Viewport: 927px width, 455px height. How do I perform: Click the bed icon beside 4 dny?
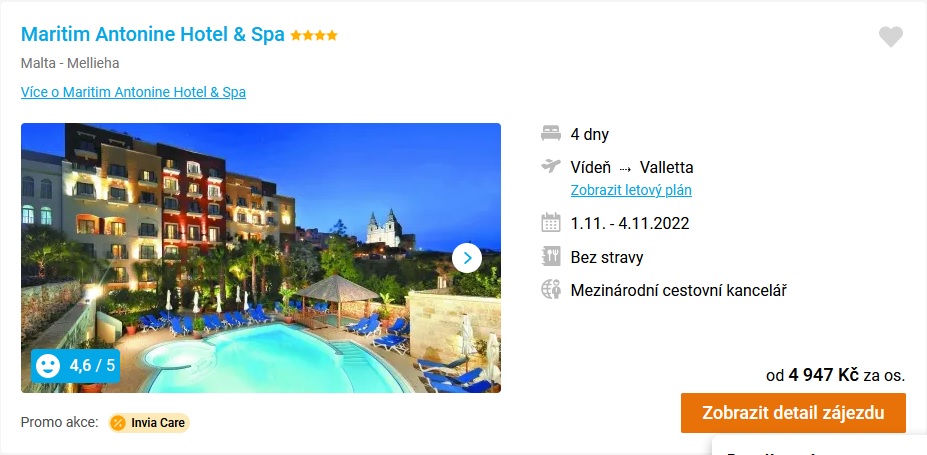pos(550,134)
